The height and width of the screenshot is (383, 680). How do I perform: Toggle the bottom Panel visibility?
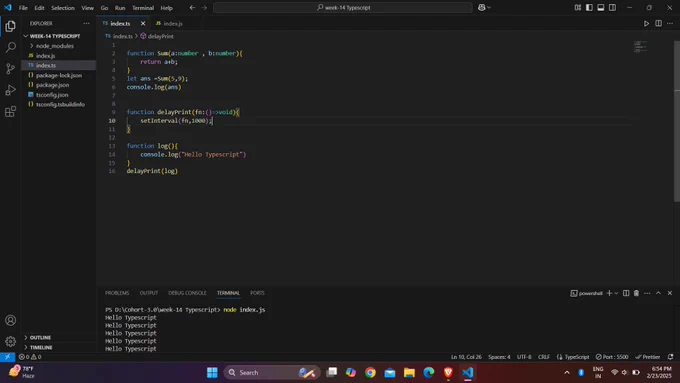pos(601,7)
